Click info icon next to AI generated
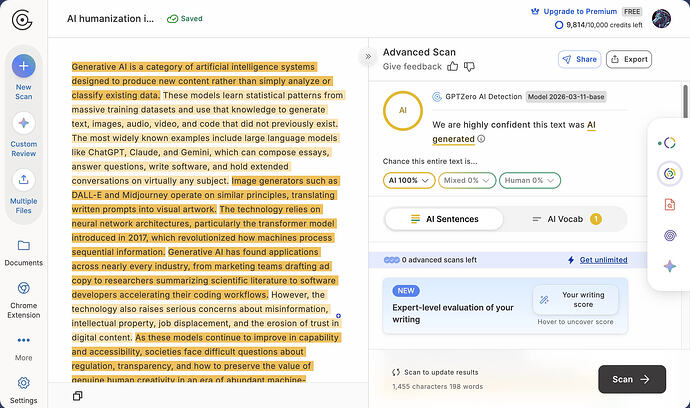 [481, 139]
